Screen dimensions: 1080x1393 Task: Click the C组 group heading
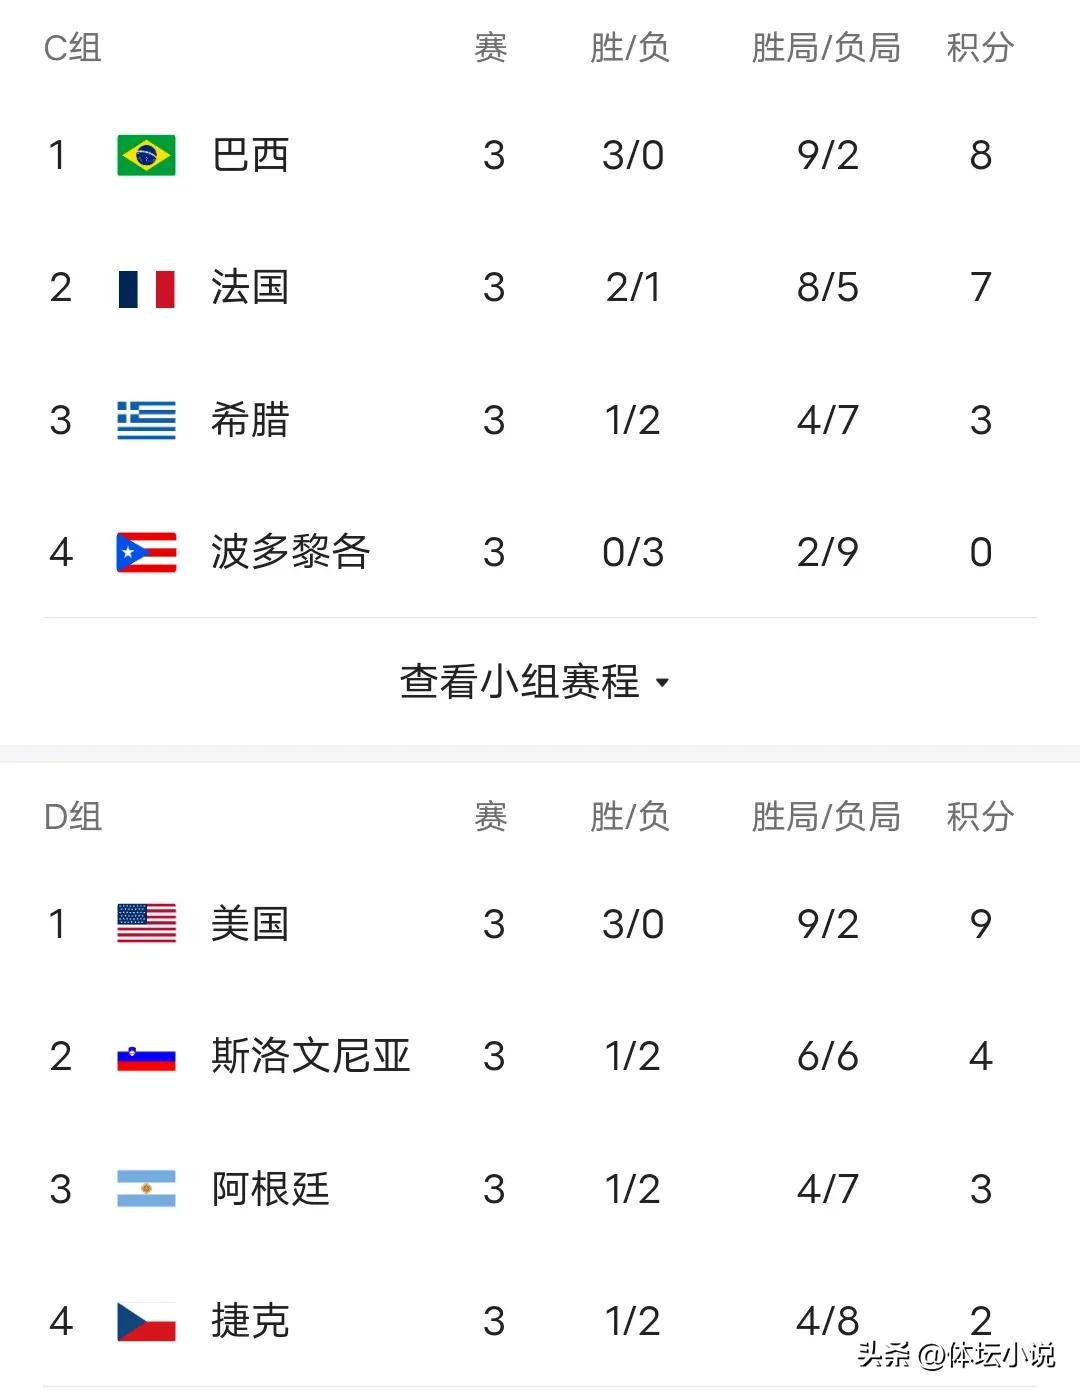pos(73,48)
